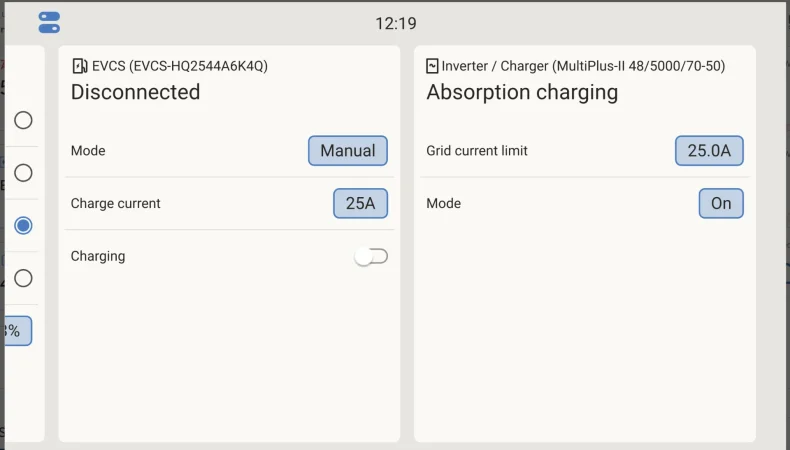Click the Inverter / Charger device icon
This screenshot has width=790, height=450.
point(432,66)
